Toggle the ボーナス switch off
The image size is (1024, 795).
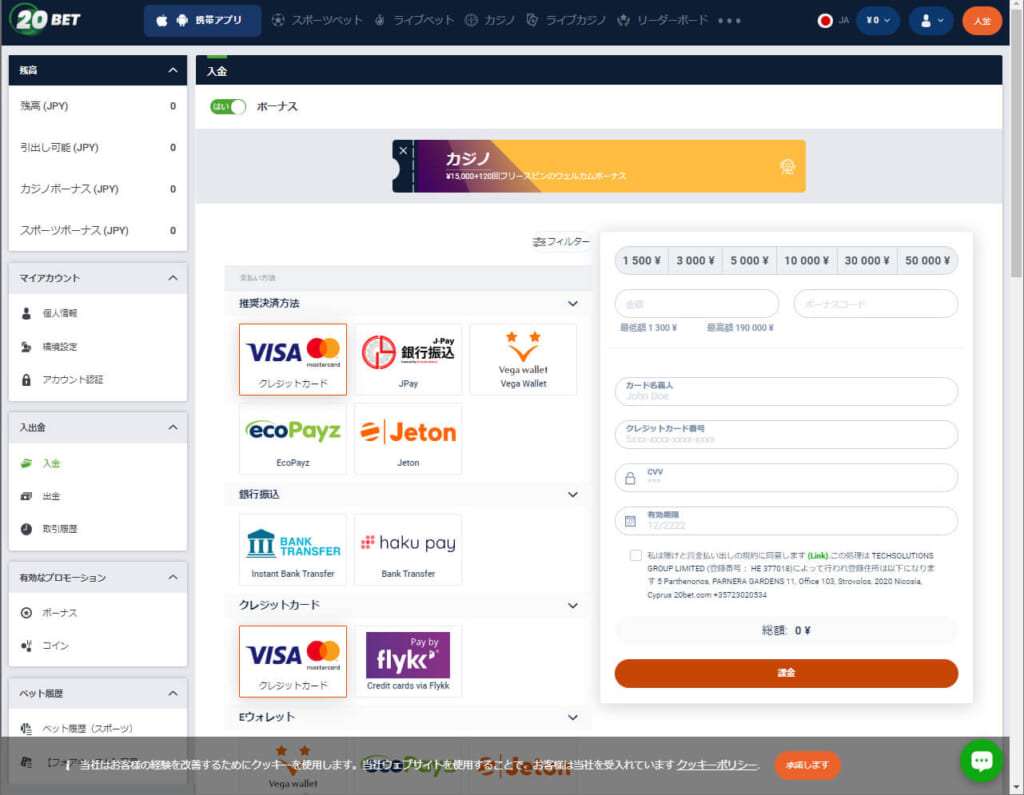(227, 106)
